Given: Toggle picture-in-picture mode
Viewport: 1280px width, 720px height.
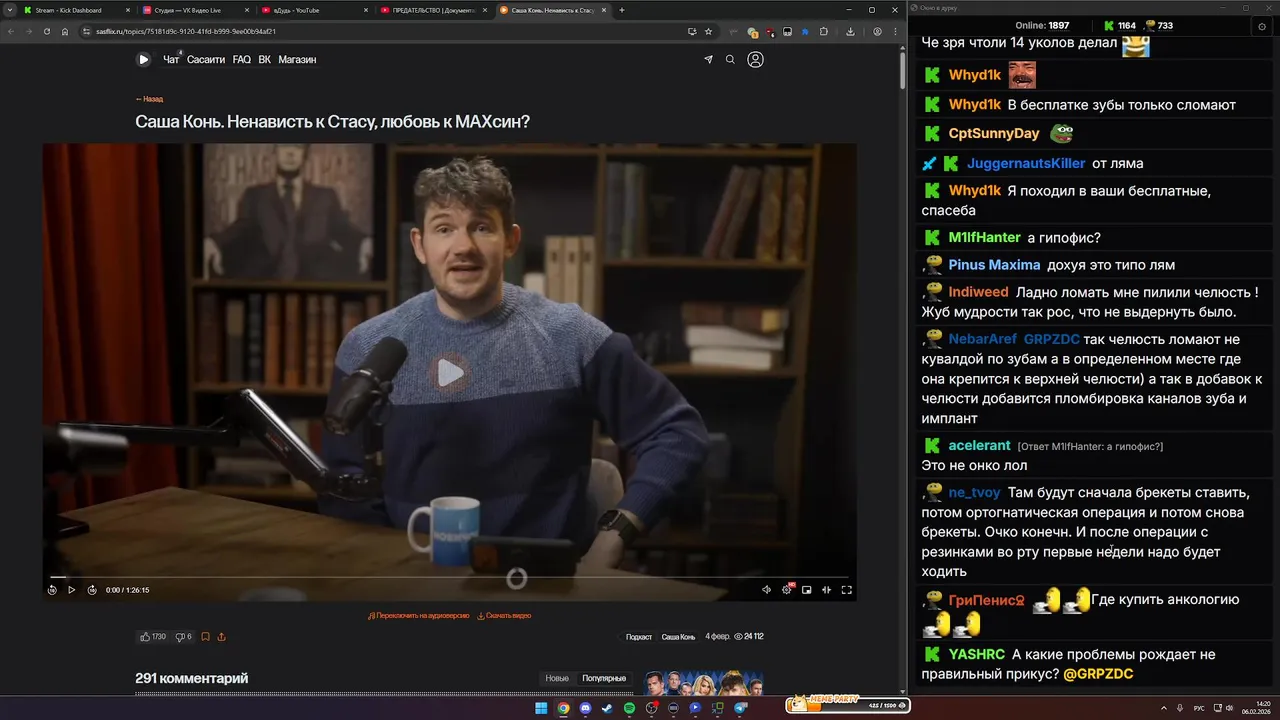Looking at the screenshot, I should (x=807, y=590).
